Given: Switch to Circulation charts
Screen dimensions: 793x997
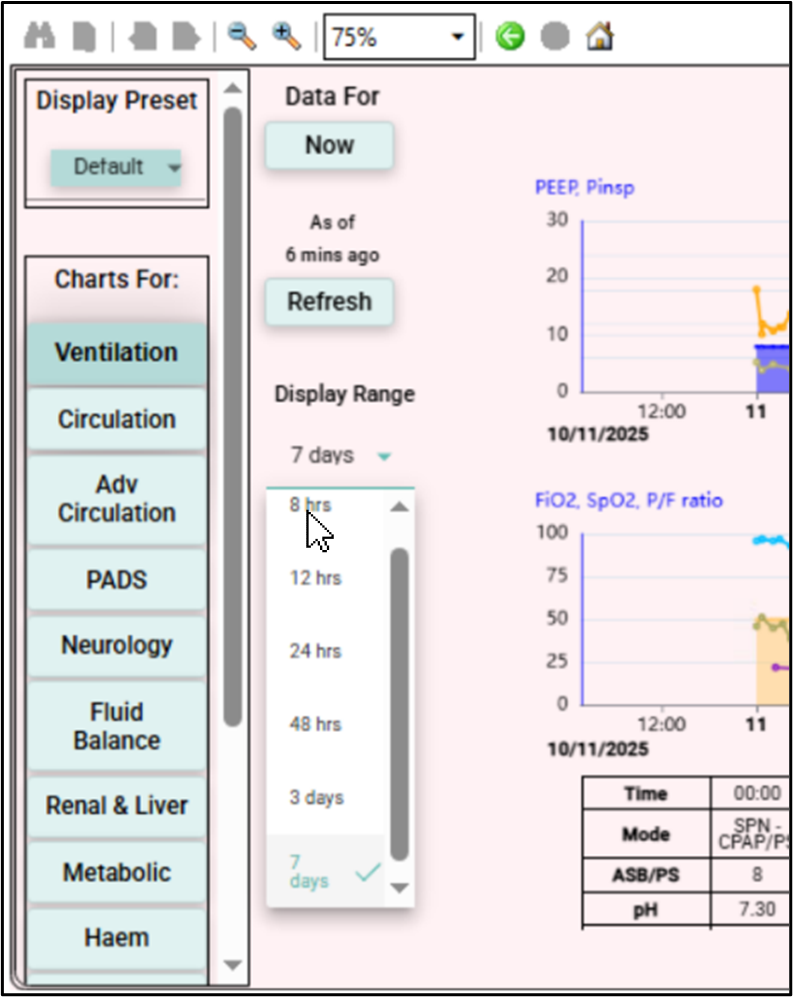Looking at the screenshot, I should (x=117, y=420).
